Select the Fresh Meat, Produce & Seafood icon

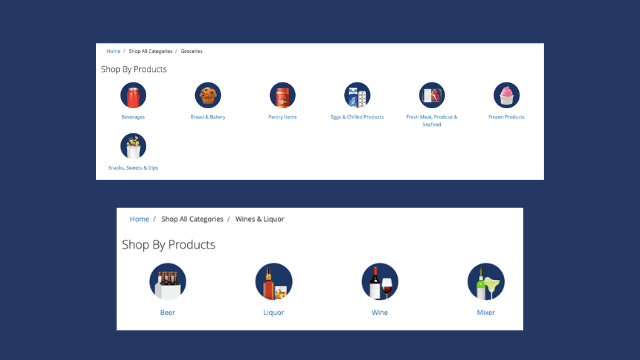tap(432, 95)
